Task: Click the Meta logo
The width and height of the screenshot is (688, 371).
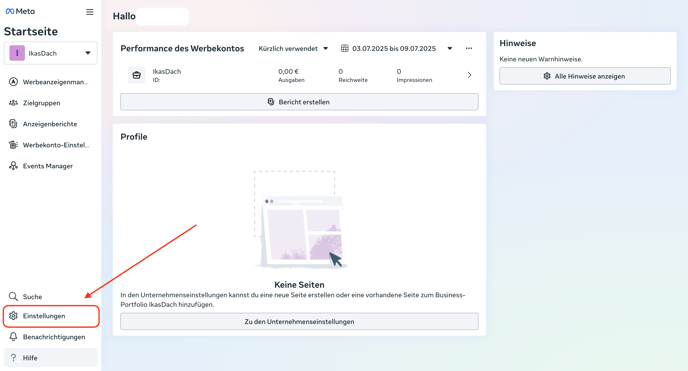Action: 20,11
